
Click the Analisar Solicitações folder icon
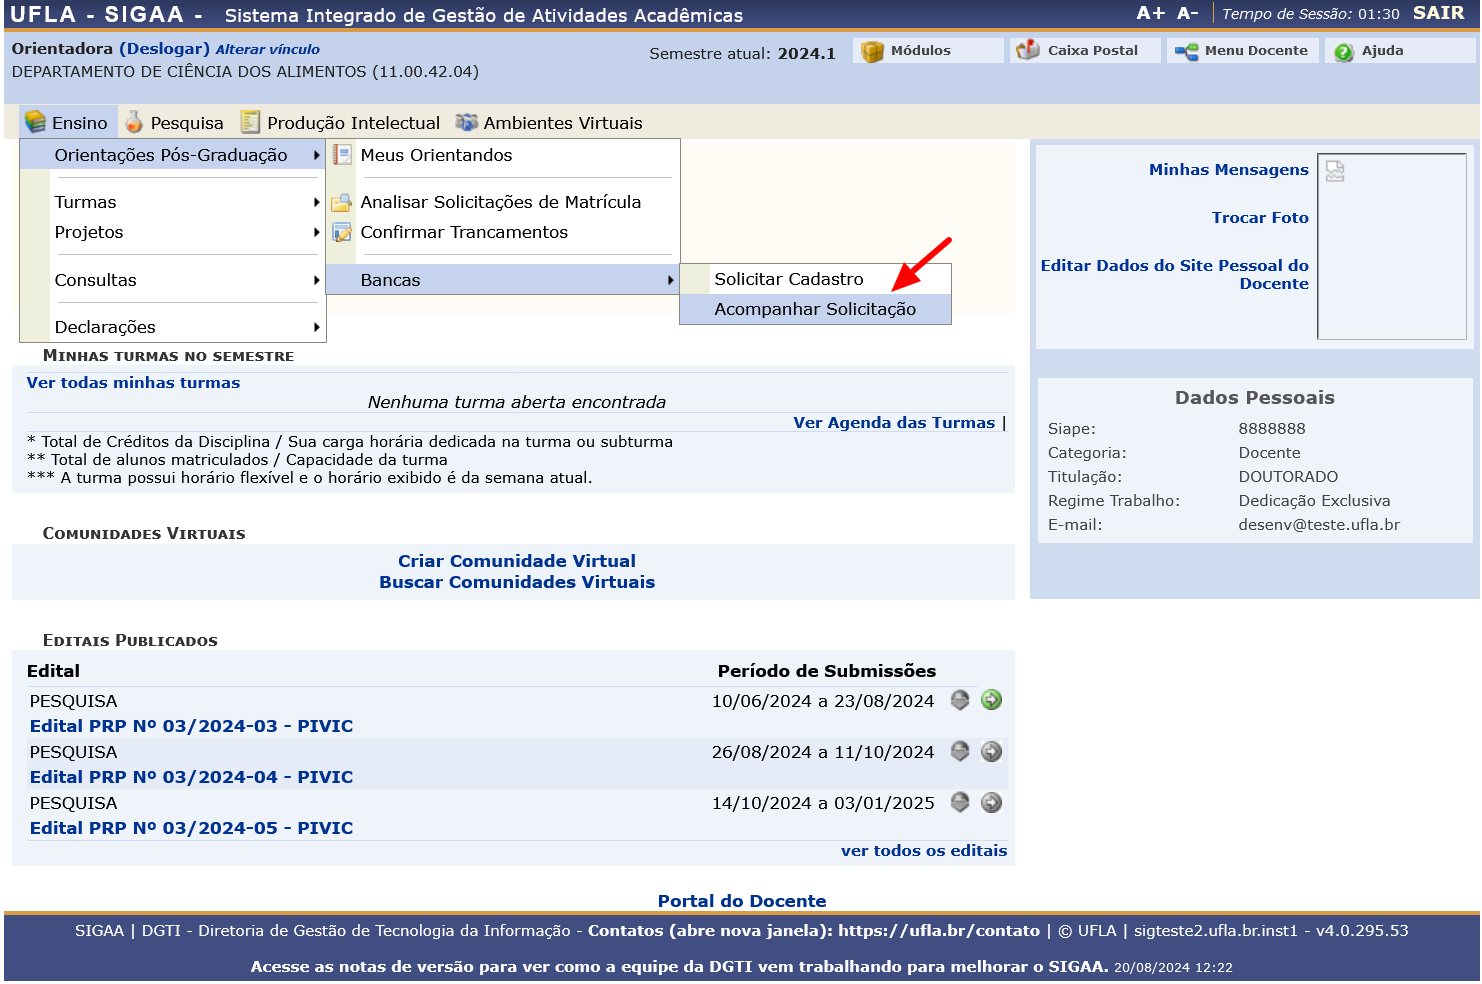click(342, 203)
